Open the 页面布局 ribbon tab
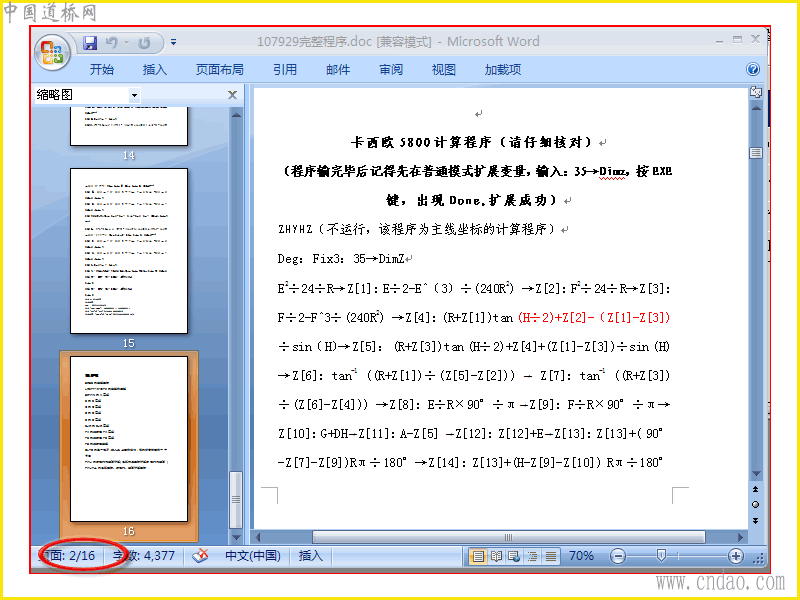800x600 pixels. point(220,69)
